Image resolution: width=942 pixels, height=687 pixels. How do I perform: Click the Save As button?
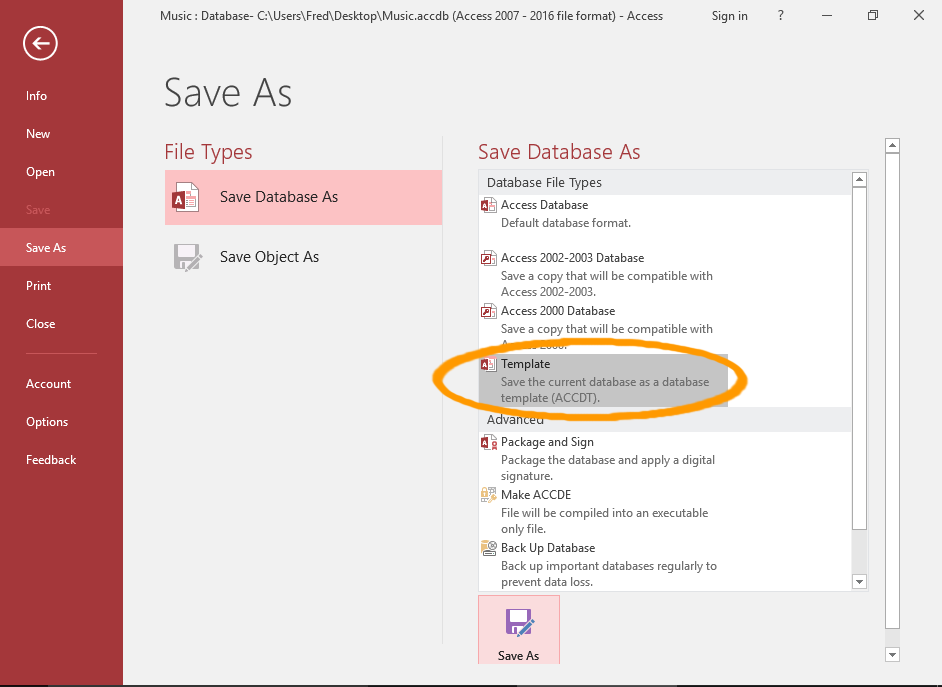coord(519,630)
